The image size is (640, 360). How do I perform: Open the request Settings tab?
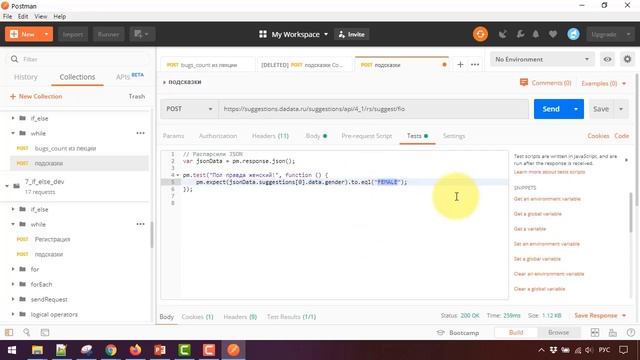click(x=454, y=136)
